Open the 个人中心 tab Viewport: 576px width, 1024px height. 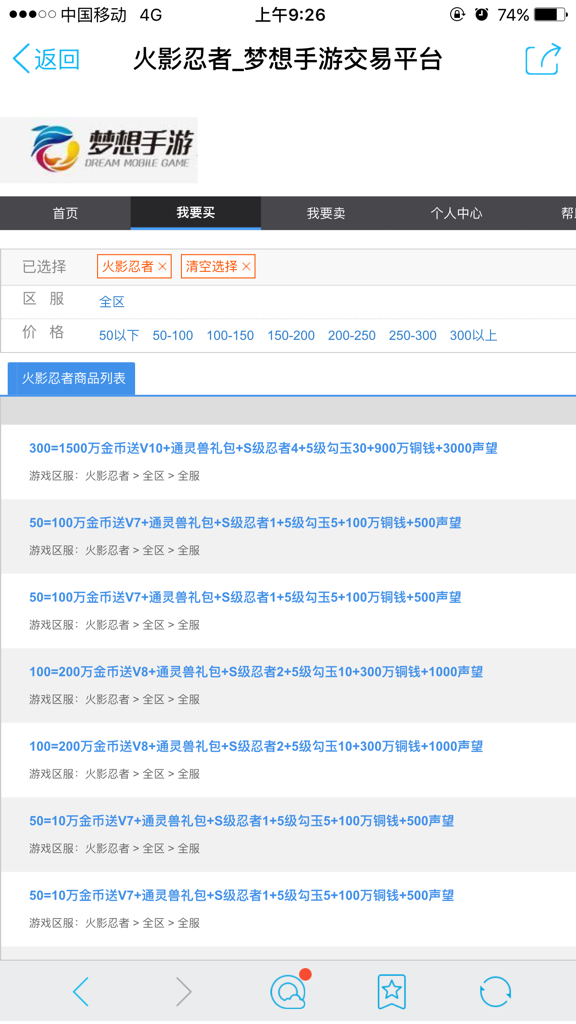tap(456, 213)
